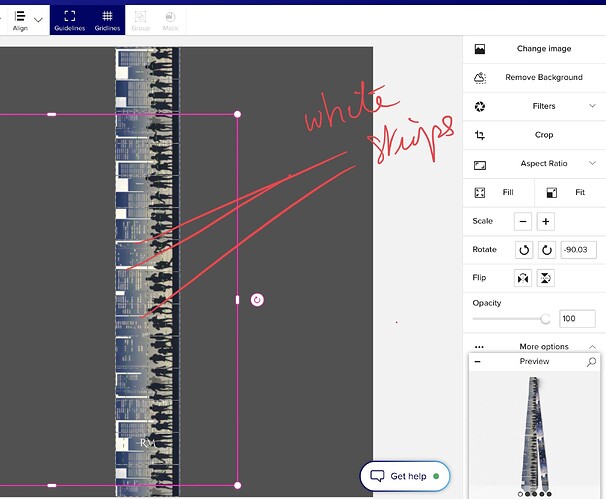Click the Aspect Ratio icon
The image size is (606, 499).
click(480, 165)
